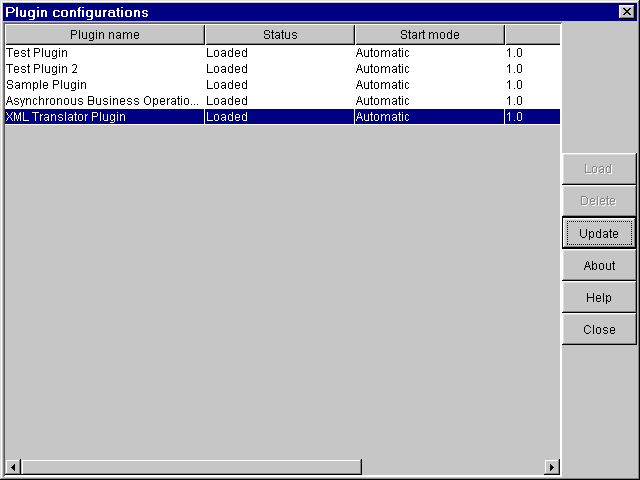Viewport: 640px width, 480px height.
Task: Select the Asynchronous Business Operatio... row
Action: pyautogui.click(x=282, y=100)
